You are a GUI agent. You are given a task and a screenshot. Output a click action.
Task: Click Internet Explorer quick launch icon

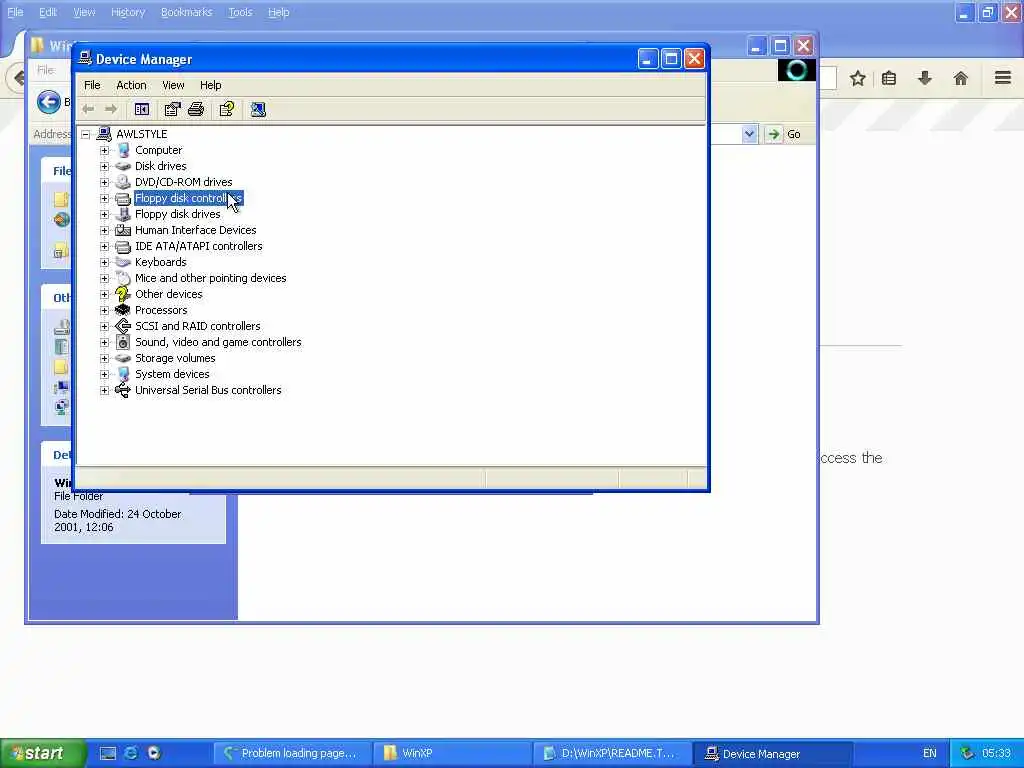pyautogui.click(x=131, y=753)
